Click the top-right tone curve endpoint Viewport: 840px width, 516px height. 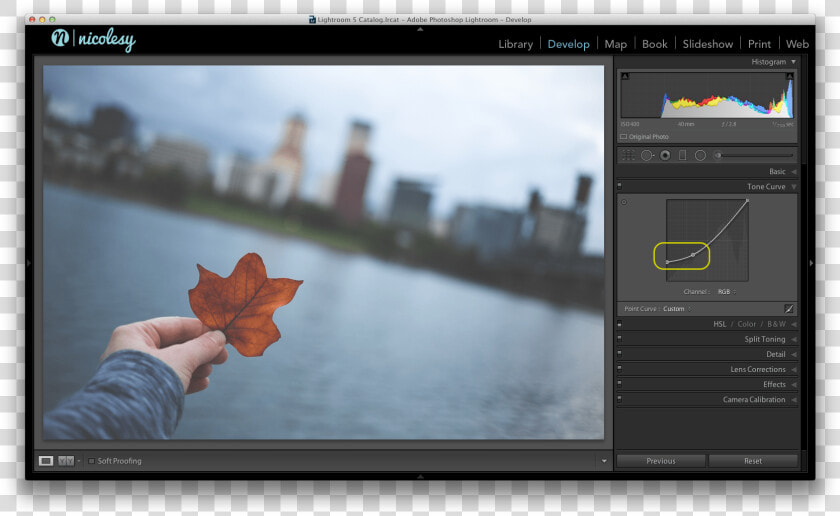[x=747, y=201]
